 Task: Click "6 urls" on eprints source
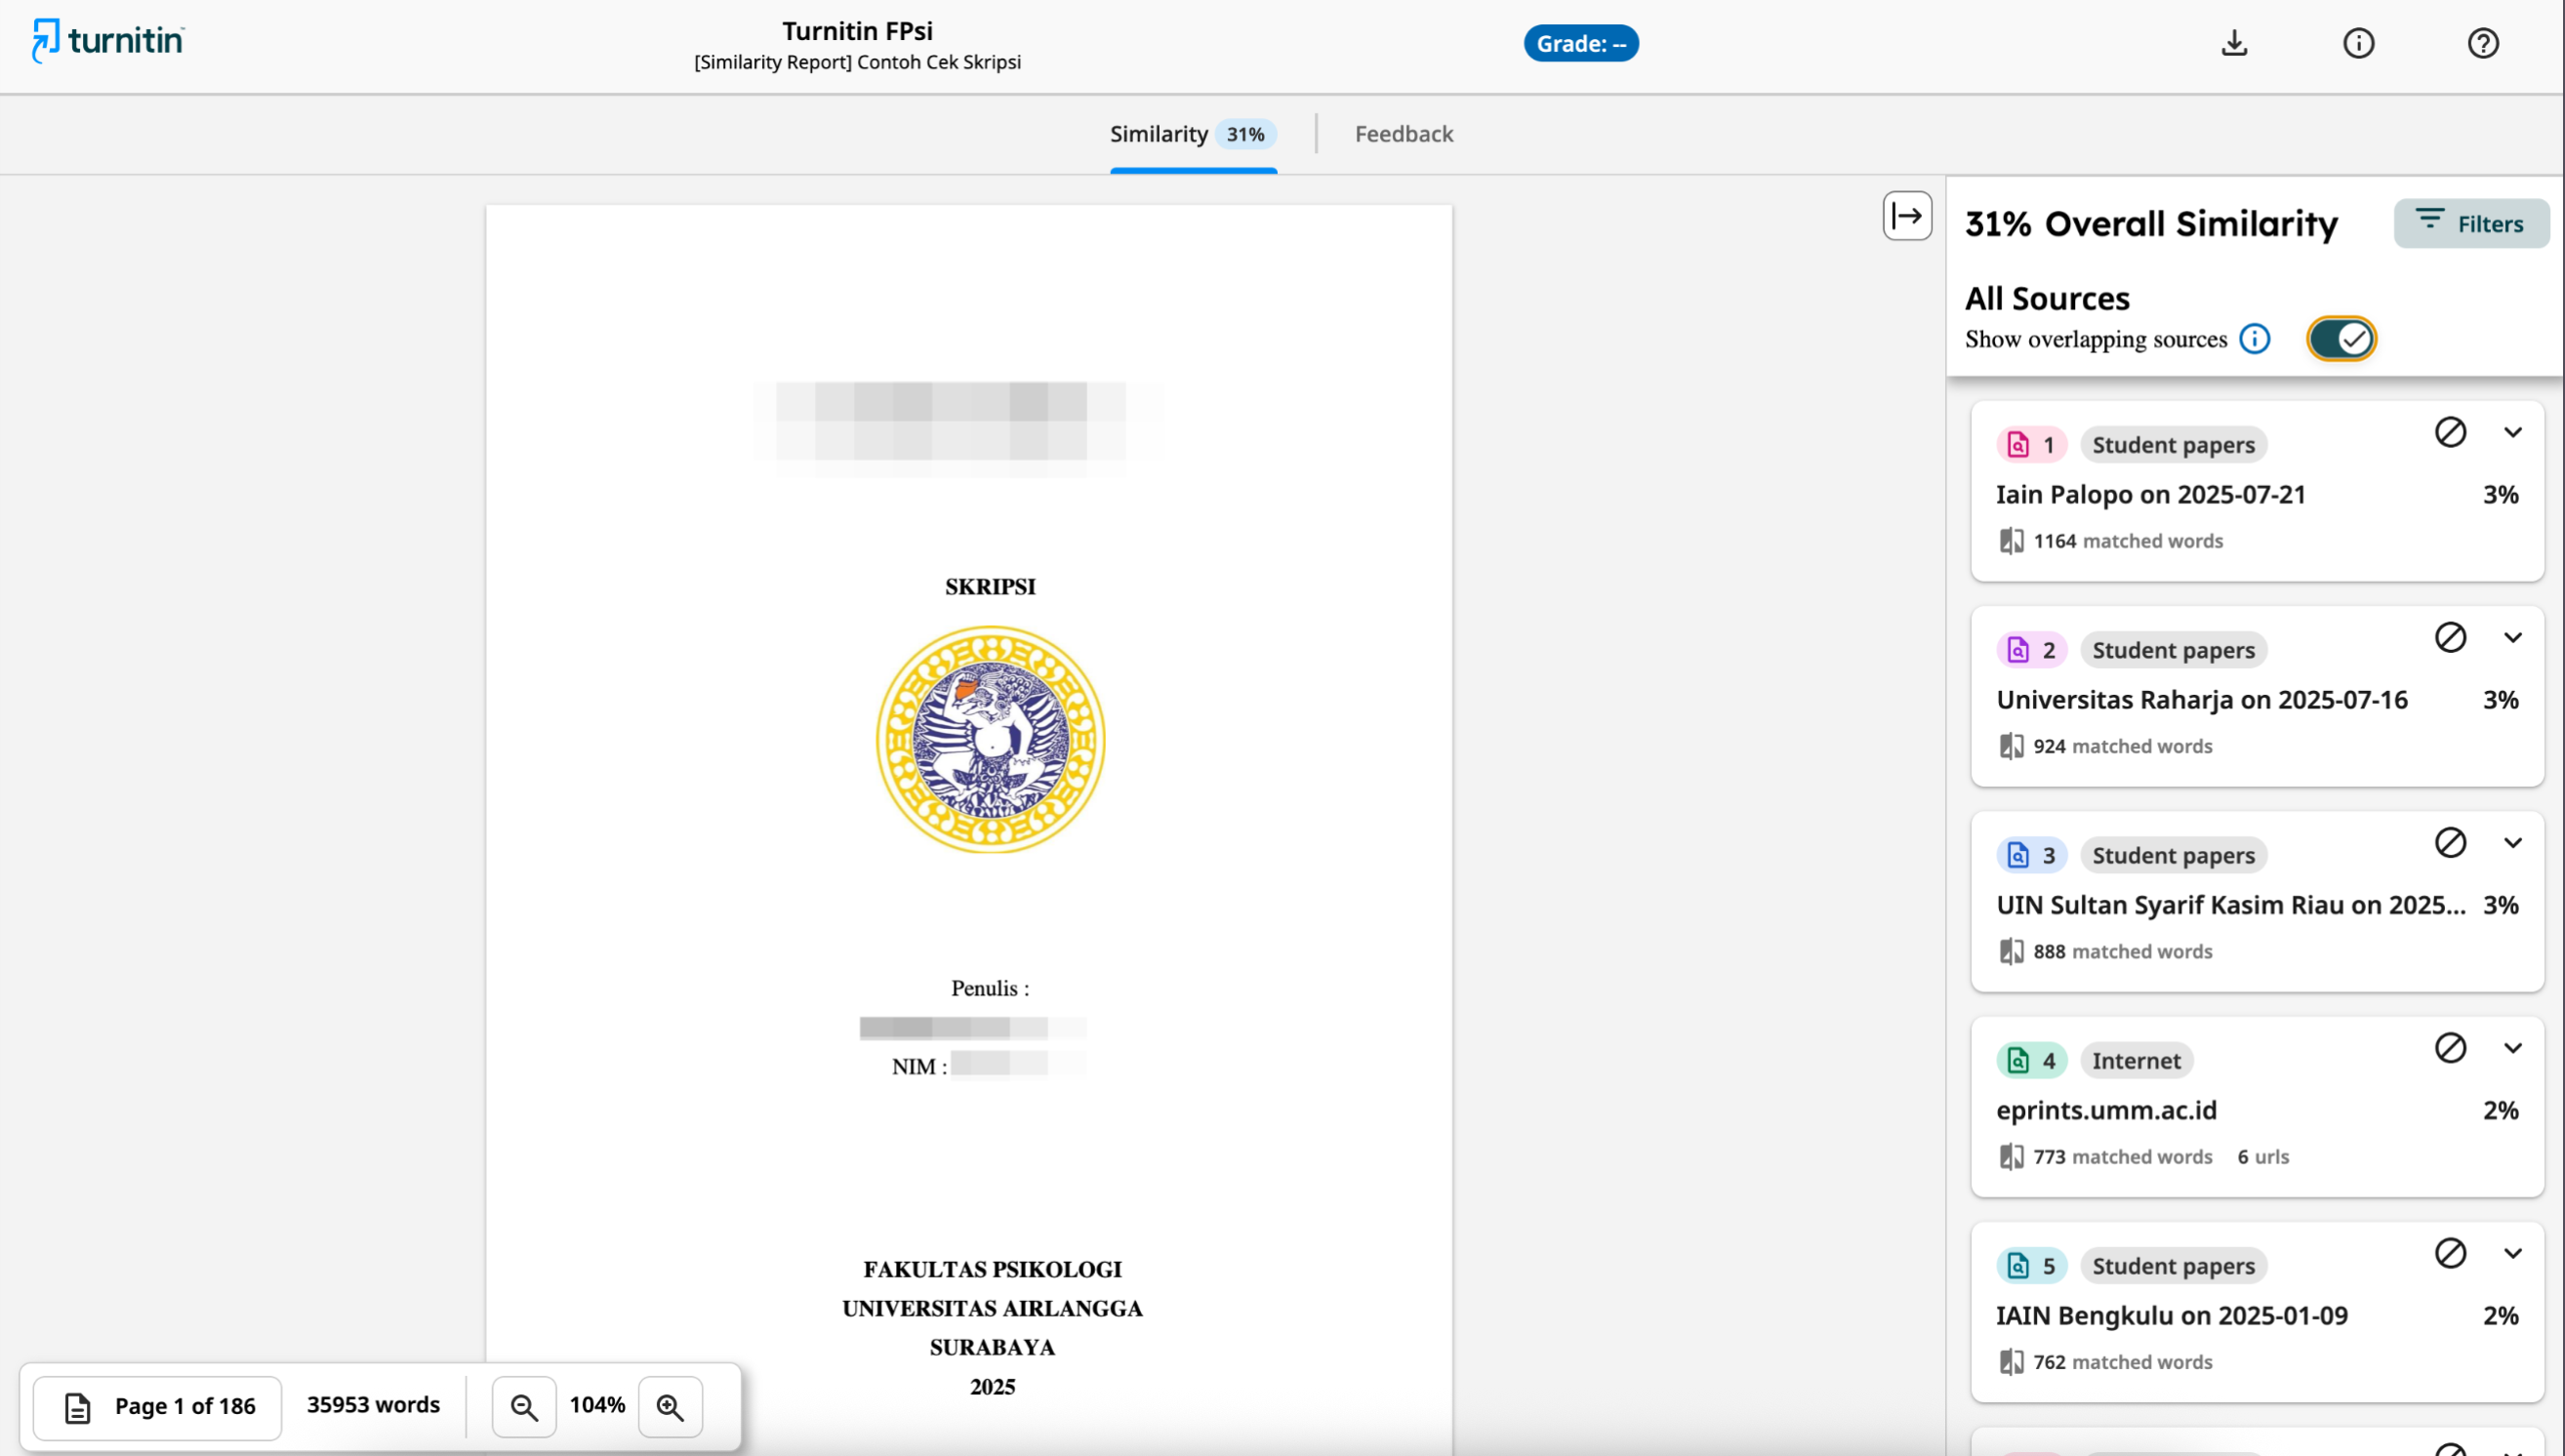[2263, 1156]
